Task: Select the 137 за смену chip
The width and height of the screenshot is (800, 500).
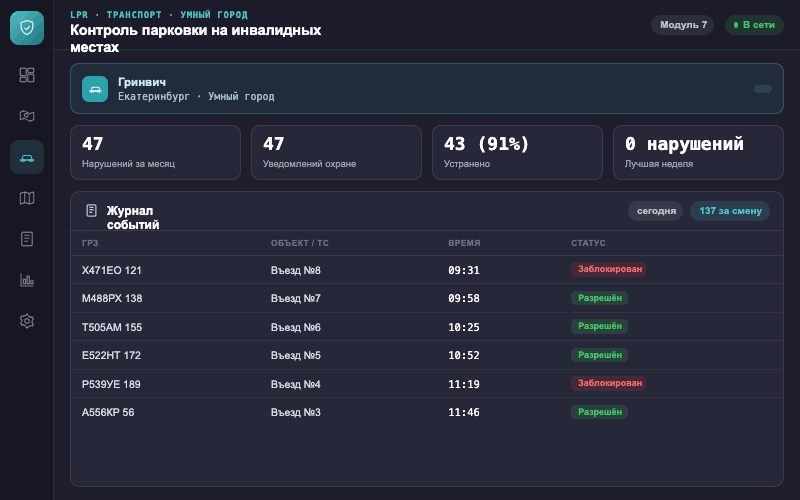Action: click(x=730, y=211)
